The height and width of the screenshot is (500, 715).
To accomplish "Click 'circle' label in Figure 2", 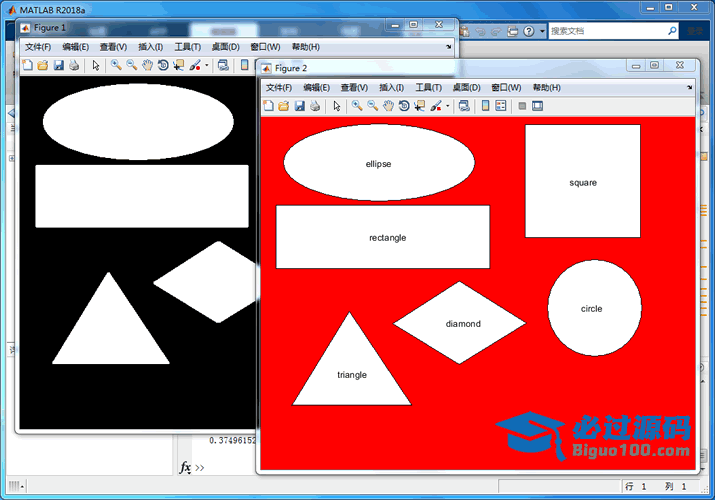I will click(591, 309).
